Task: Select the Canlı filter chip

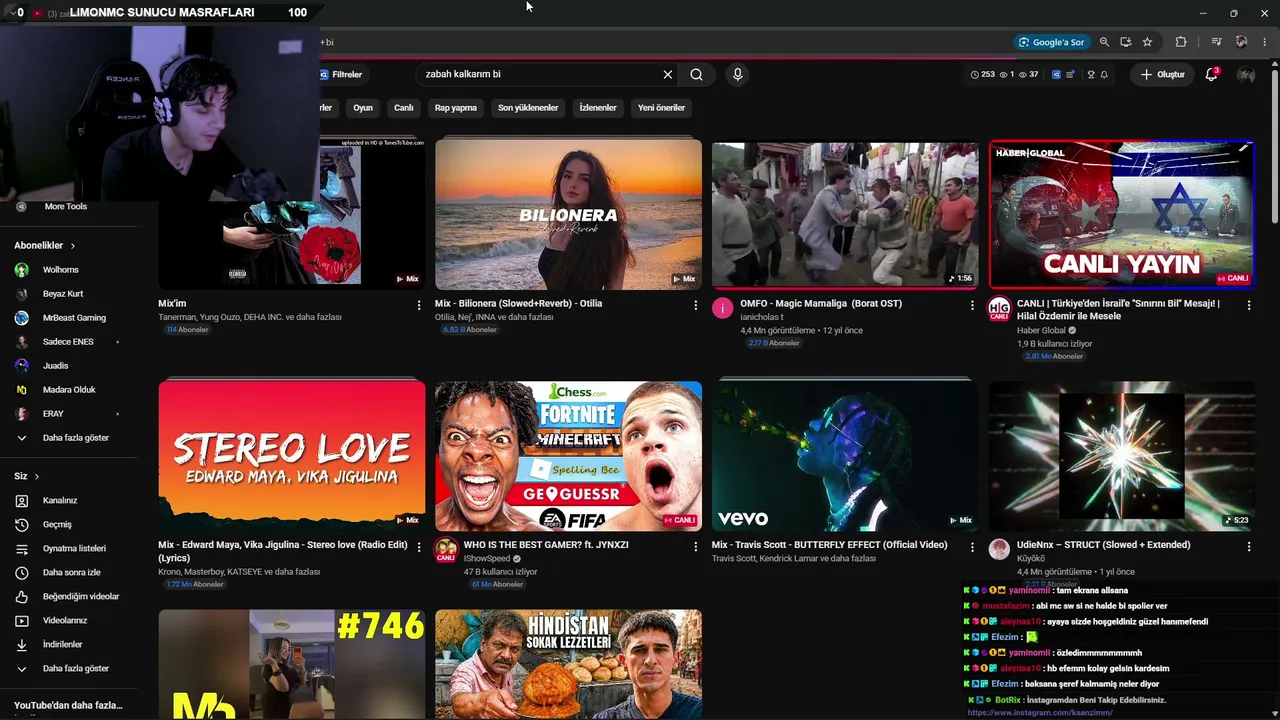Action: pos(404,108)
